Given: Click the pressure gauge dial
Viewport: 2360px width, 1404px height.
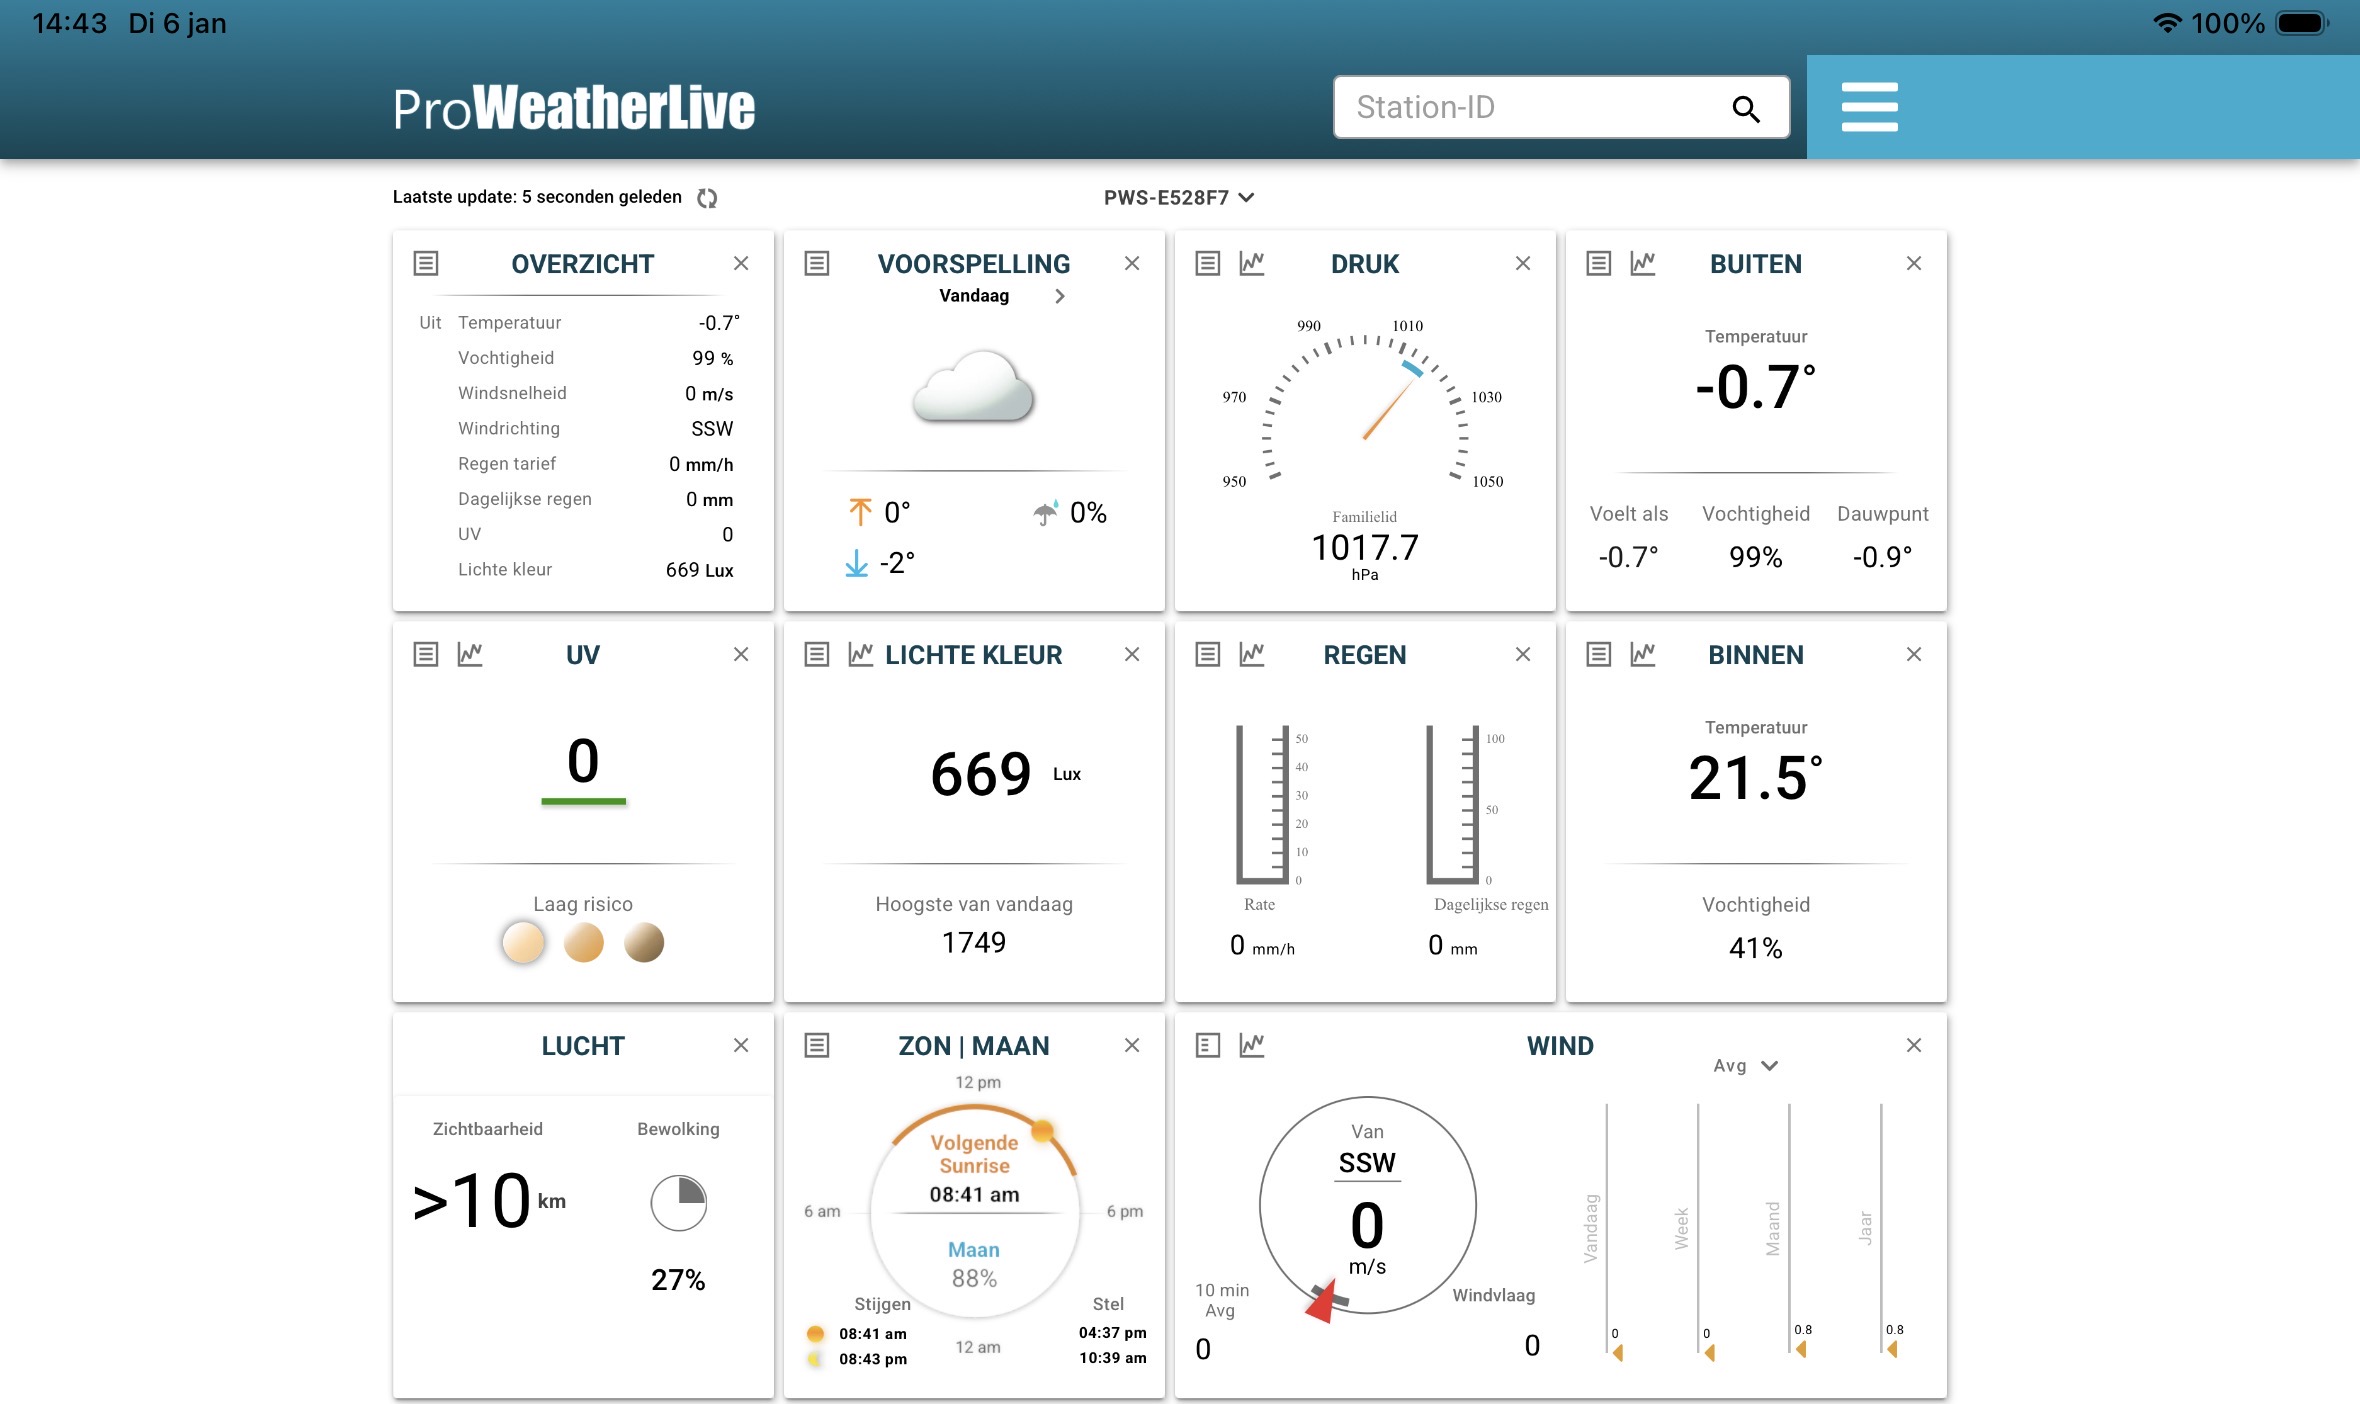Looking at the screenshot, I should pyautogui.click(x=1365, y=406).
